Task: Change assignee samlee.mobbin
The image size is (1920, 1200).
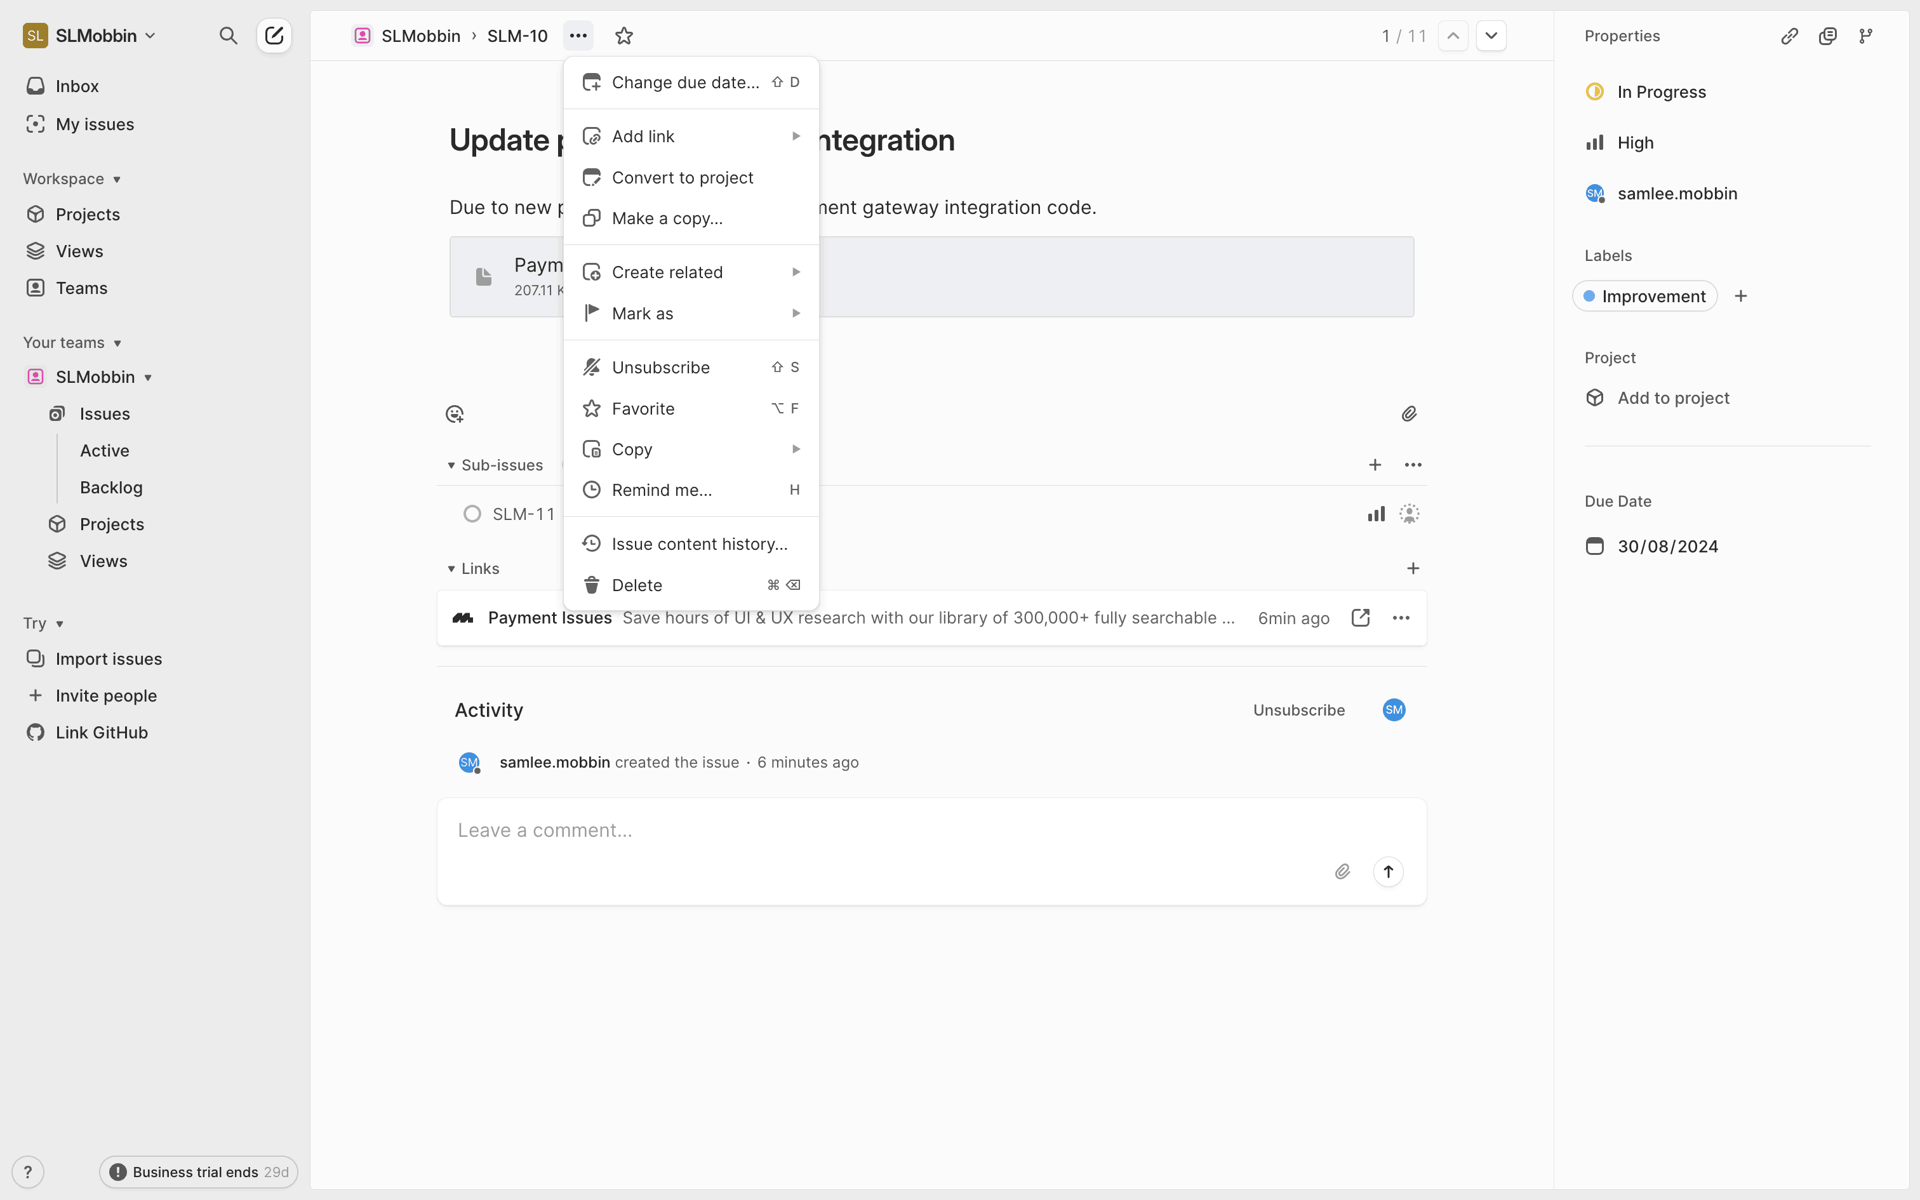Action: pyautogui.click(x=1661, y=194)
